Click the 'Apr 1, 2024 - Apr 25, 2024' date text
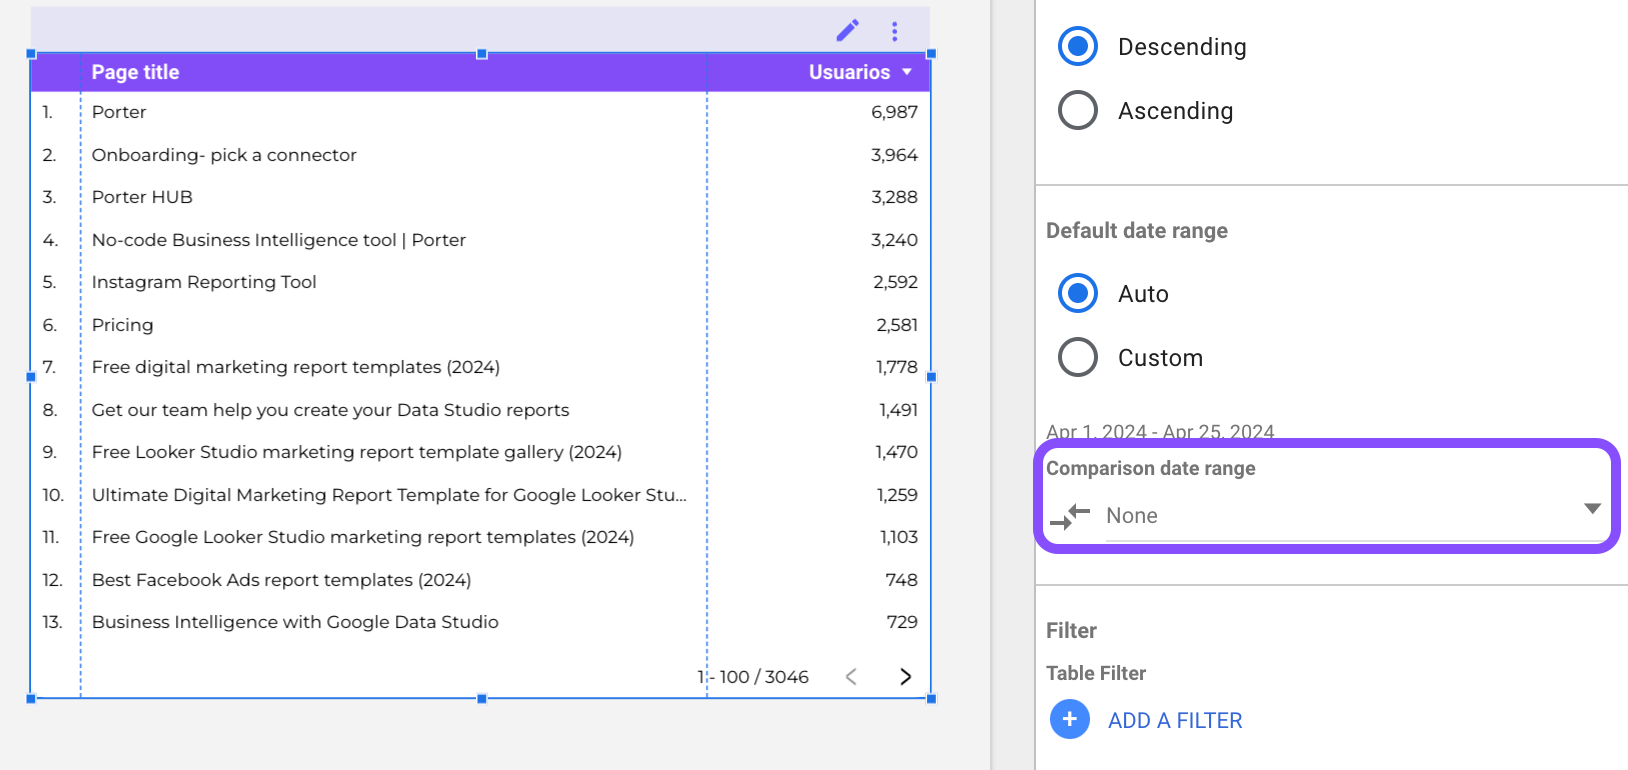Image resolution: width=1628 pixels, height=770 pixels. pyautogui.click(x=1160, y=432)
